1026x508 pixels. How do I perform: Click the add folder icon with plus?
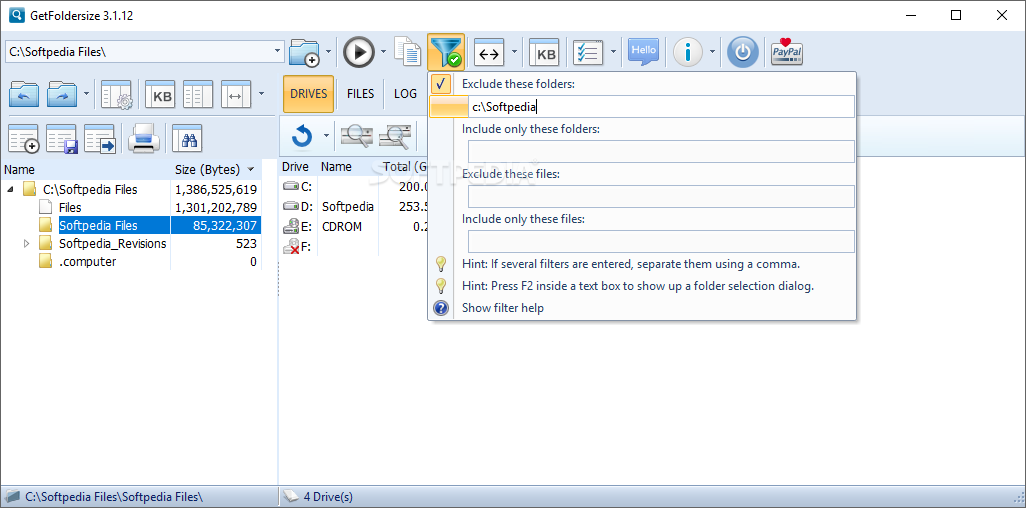pos(304,52)
